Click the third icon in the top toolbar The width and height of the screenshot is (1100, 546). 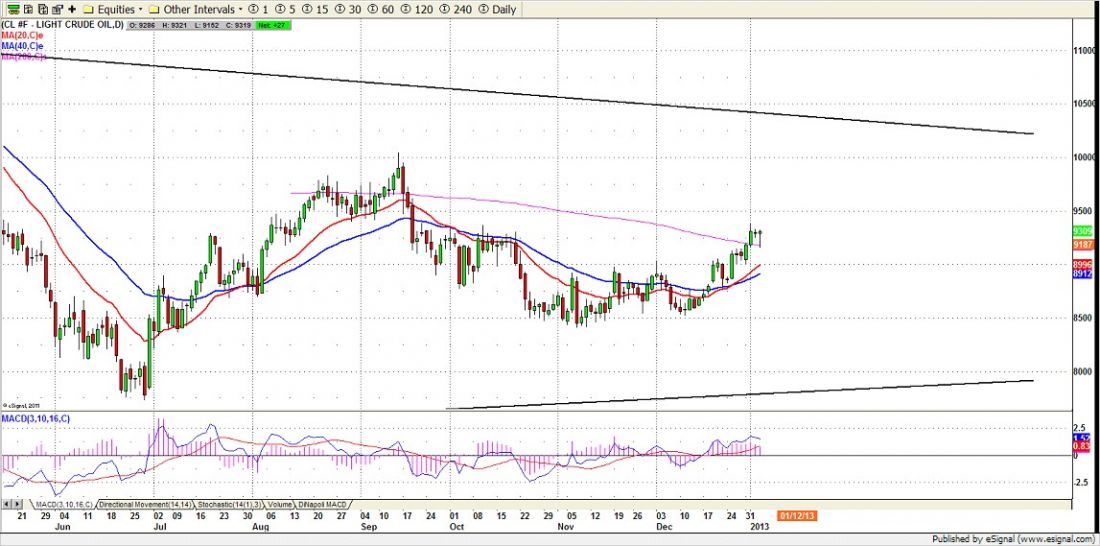pyautogui.click(x=41, y=9)
